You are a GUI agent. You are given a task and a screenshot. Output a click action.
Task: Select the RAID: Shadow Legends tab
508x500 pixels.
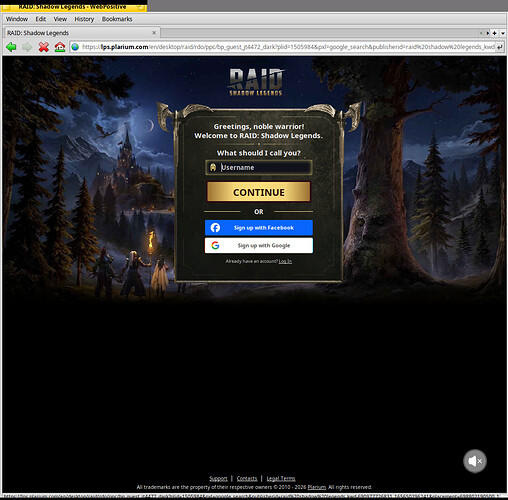pyautogui.click(x=82, y=33)
